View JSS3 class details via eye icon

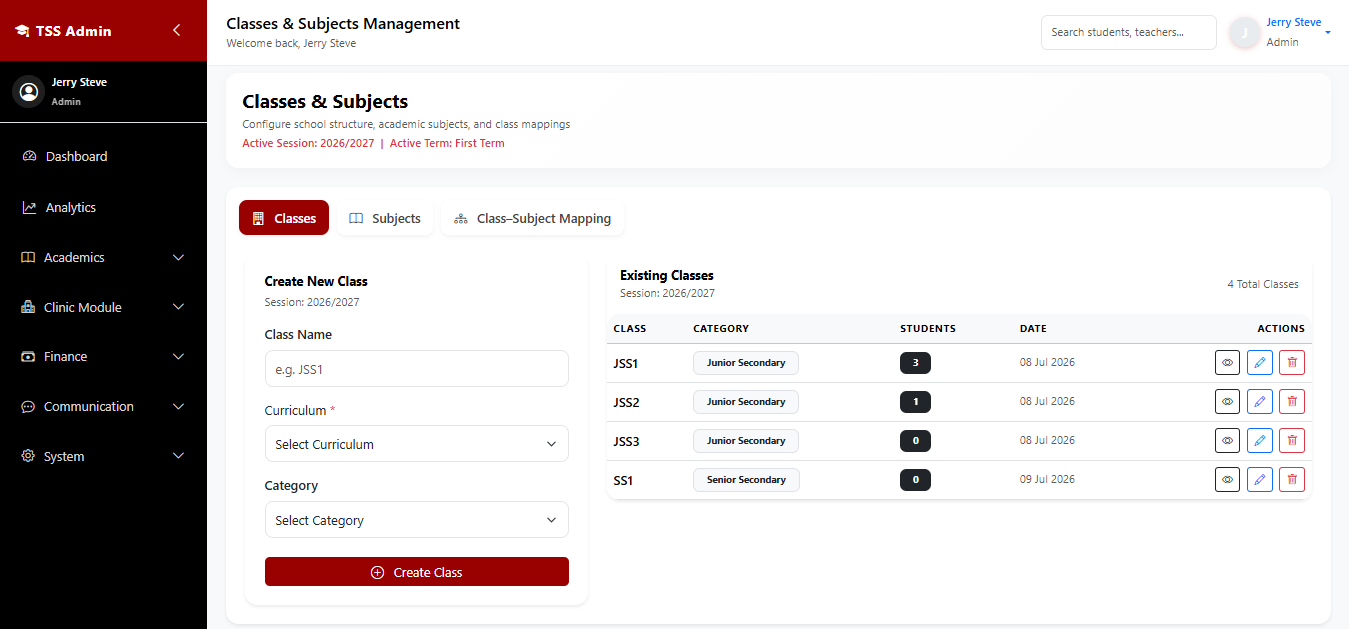pyautogui.click(x=1228, y=441)
